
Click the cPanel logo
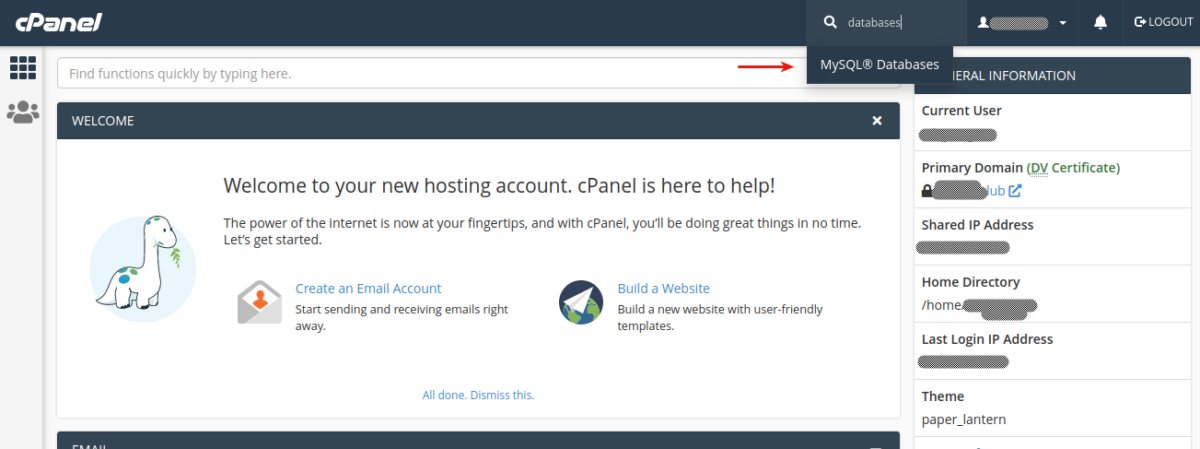click(57, 21)
